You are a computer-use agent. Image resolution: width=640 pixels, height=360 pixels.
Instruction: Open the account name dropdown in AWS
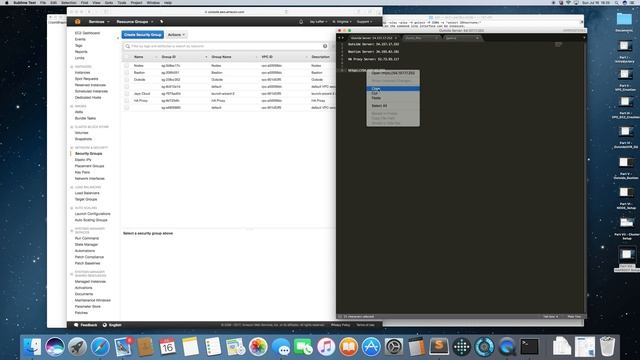(x=318, y=22)
